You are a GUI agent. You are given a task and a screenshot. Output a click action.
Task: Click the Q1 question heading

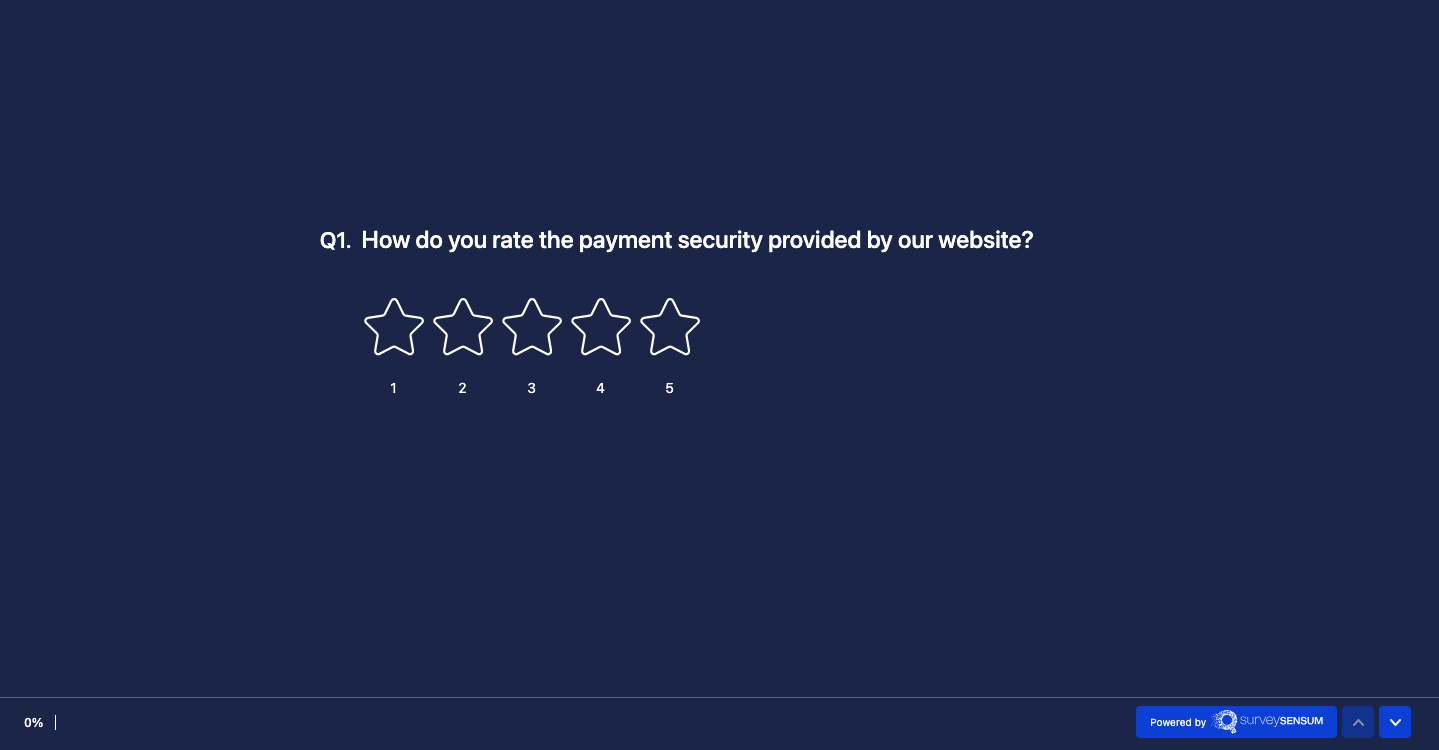335,240
